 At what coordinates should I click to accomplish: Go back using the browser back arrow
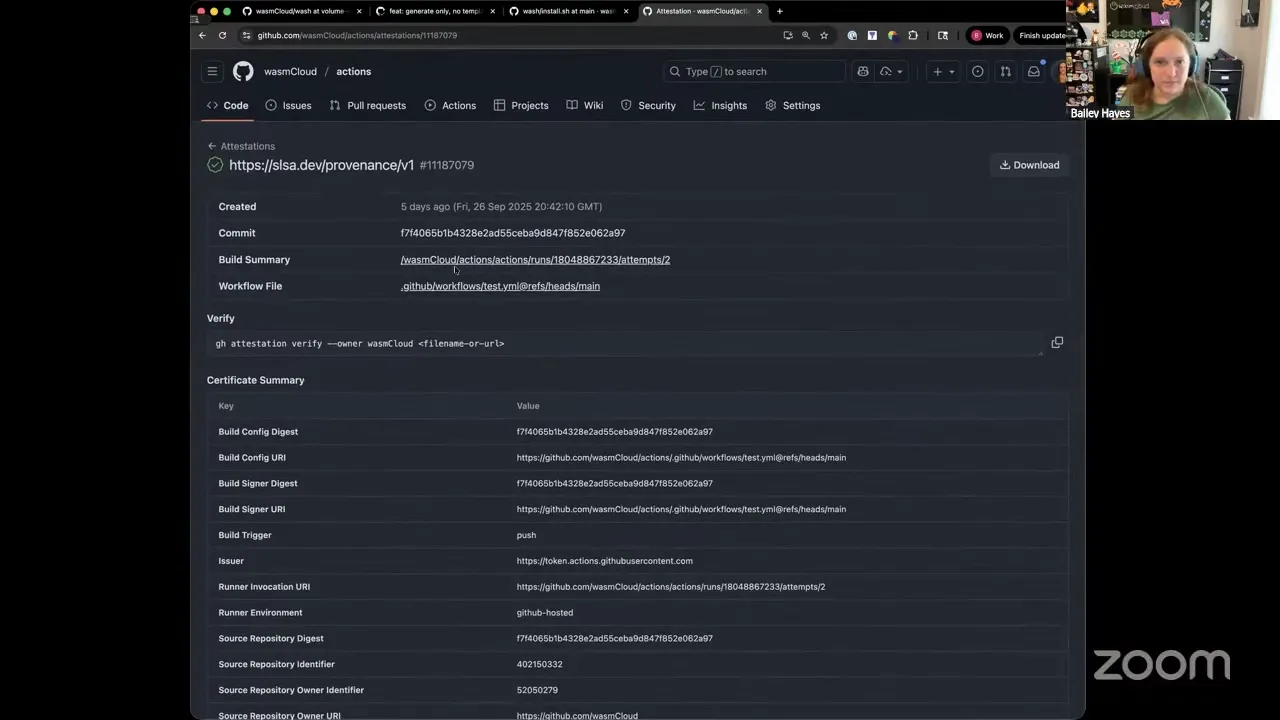tap(202, 35)
